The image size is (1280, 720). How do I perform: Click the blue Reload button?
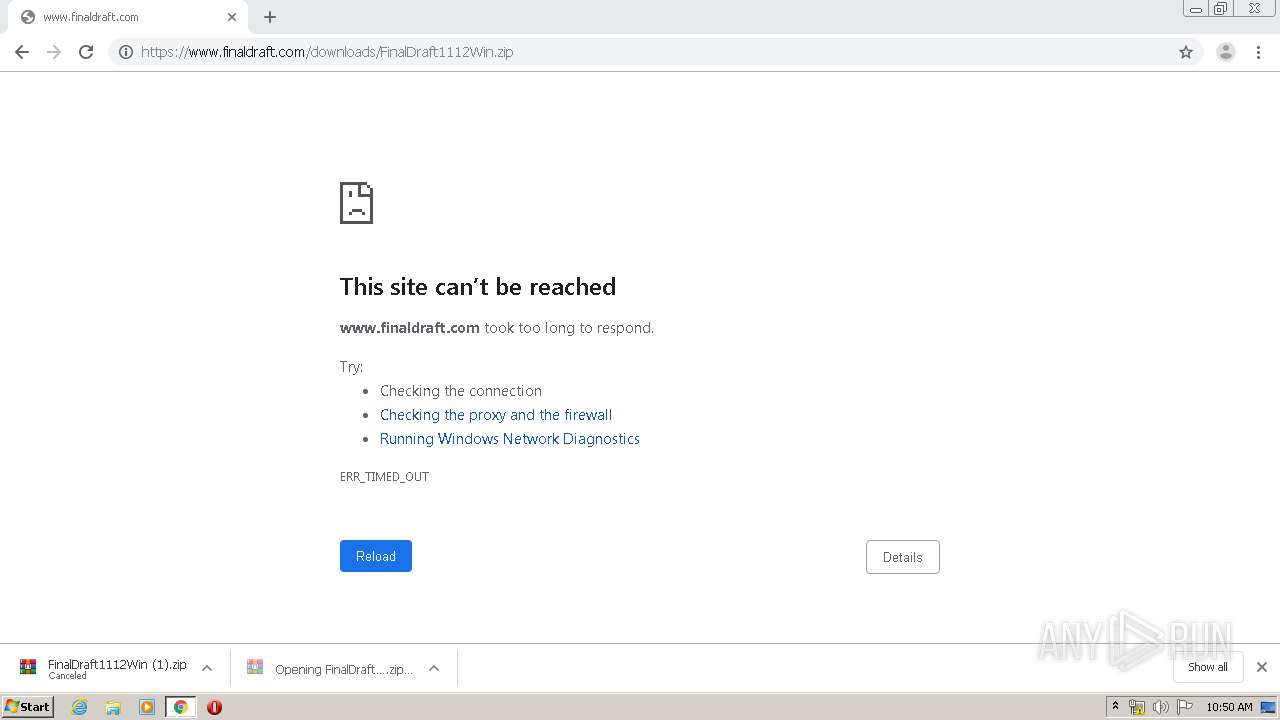coord(376,556)
